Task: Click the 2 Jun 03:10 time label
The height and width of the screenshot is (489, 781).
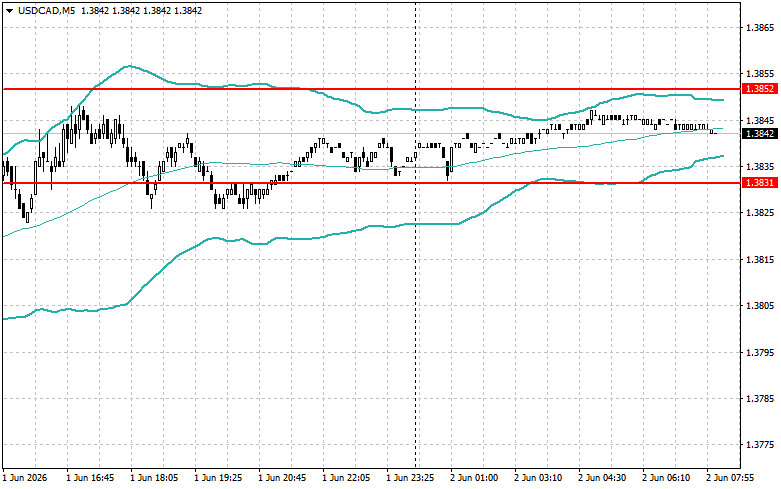Action: 538,478
